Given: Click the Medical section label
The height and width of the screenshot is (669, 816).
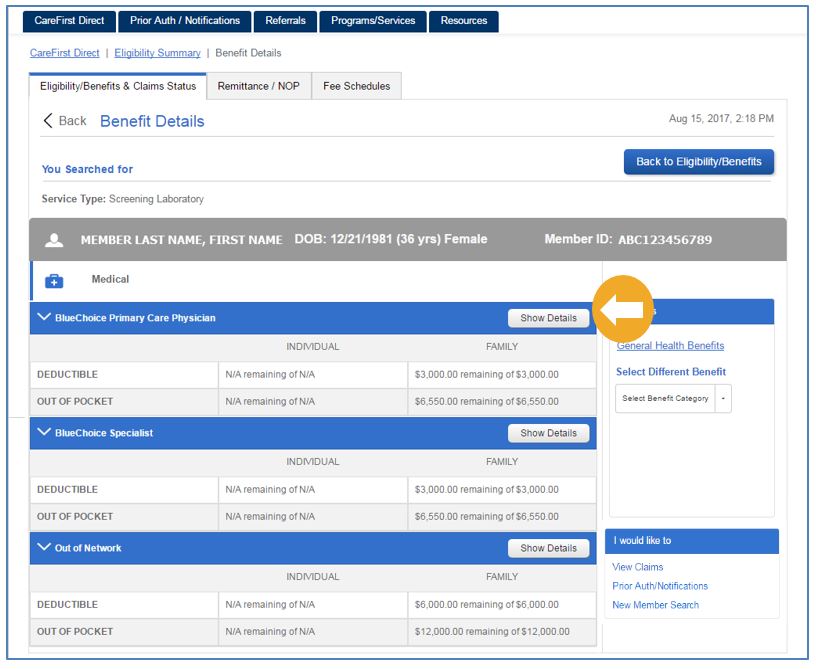Looking at the screenshot, I should (110, 279).
